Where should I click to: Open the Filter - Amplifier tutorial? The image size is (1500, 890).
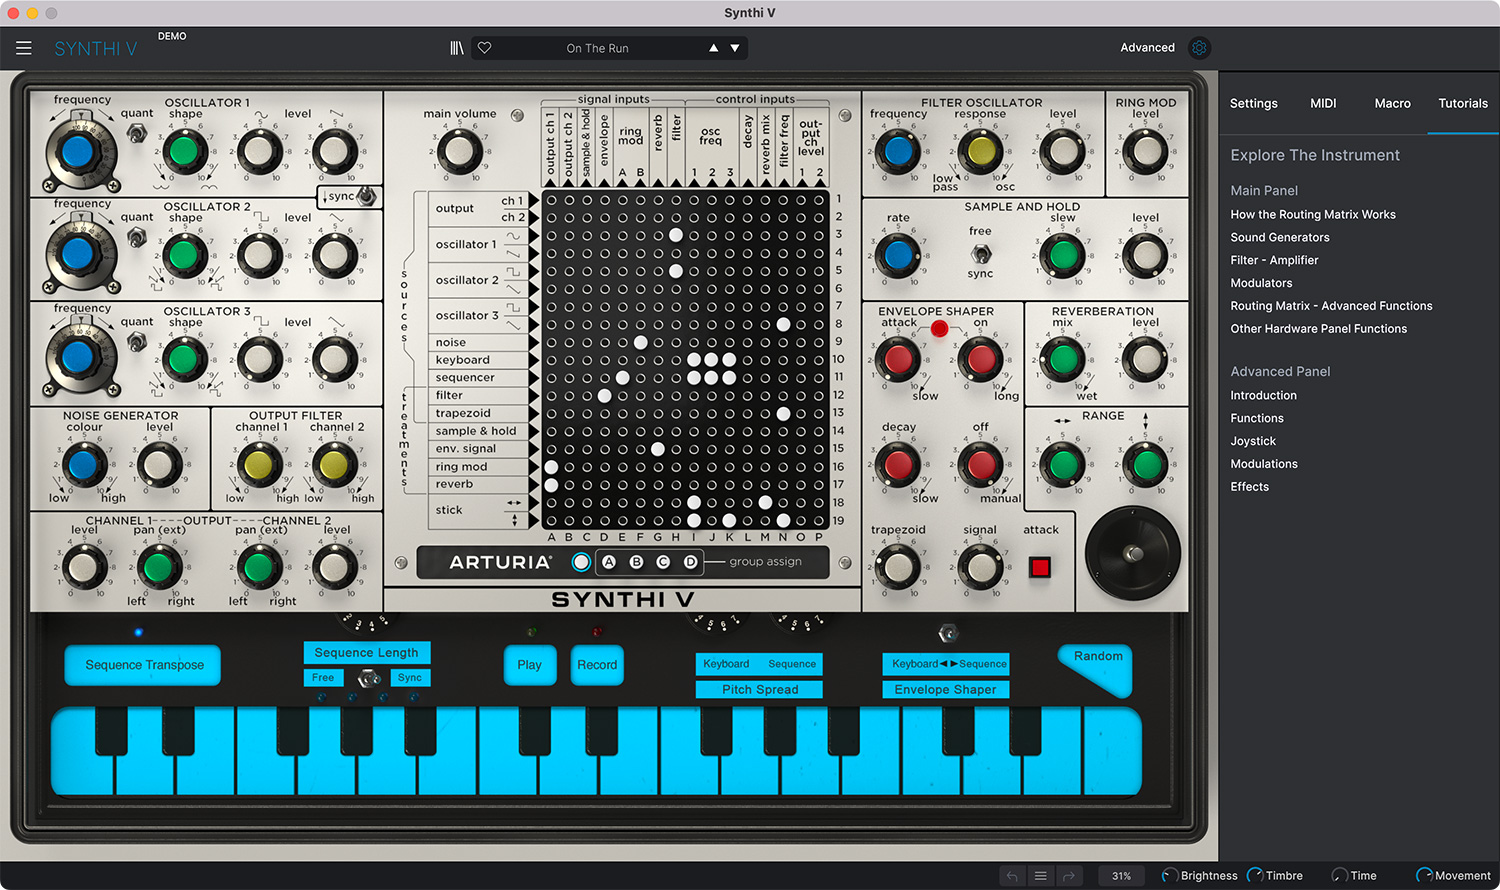(1274, 260)
